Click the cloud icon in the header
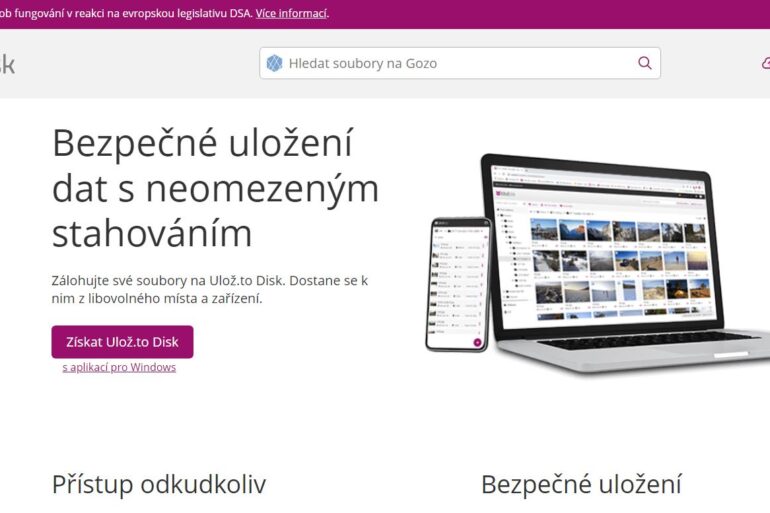The width and height of the screenshot is (770, 513). pos(765,63)
